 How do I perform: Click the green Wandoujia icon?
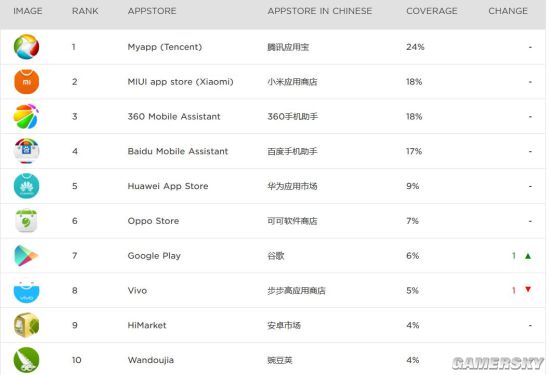[x=26, y=360]
